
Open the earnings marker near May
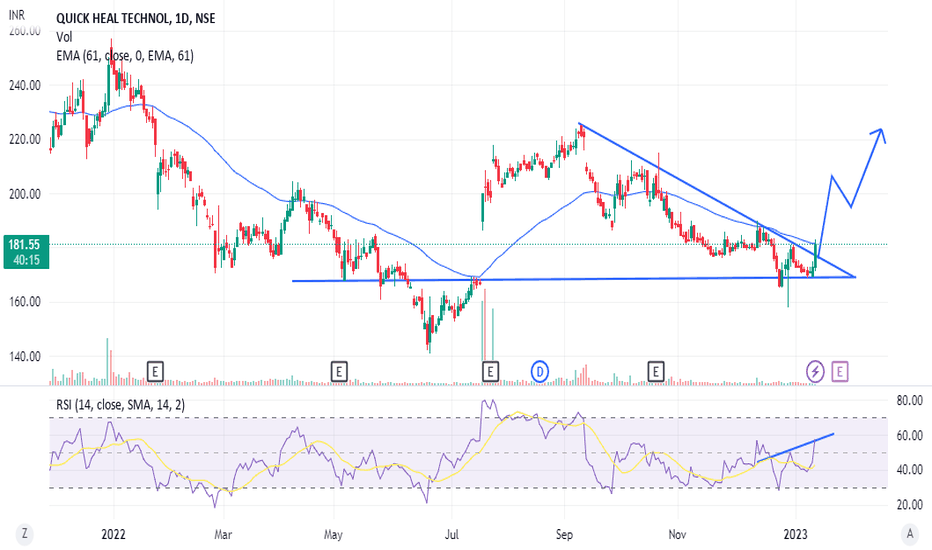(x=339, y=372)
